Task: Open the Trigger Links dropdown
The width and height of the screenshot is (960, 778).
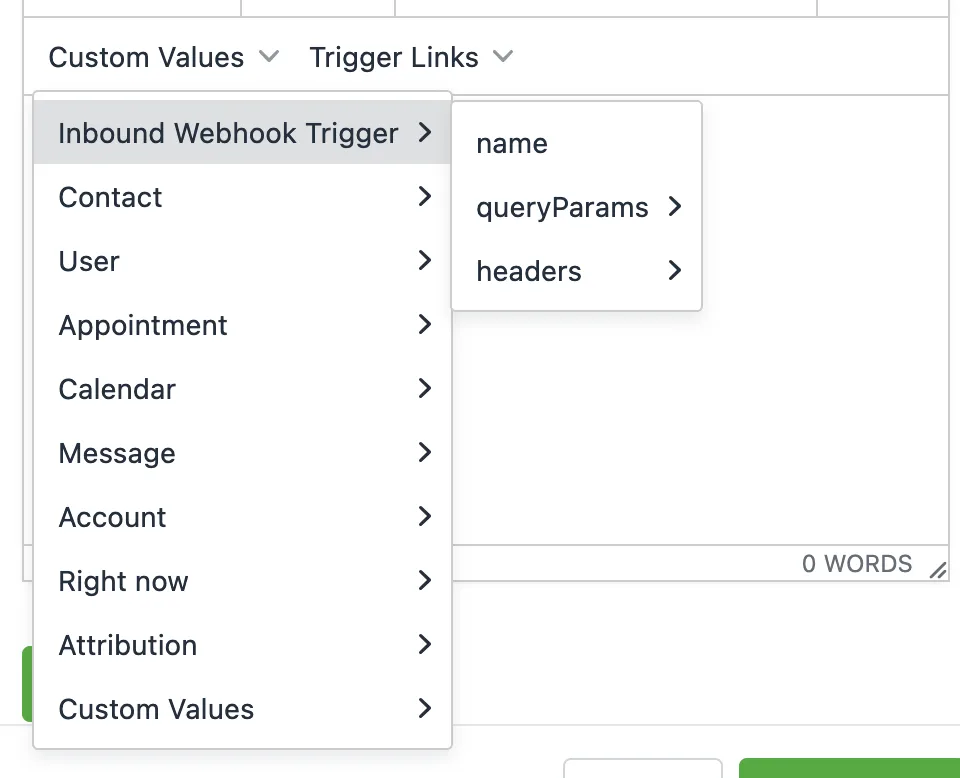Action: point(410,58)
